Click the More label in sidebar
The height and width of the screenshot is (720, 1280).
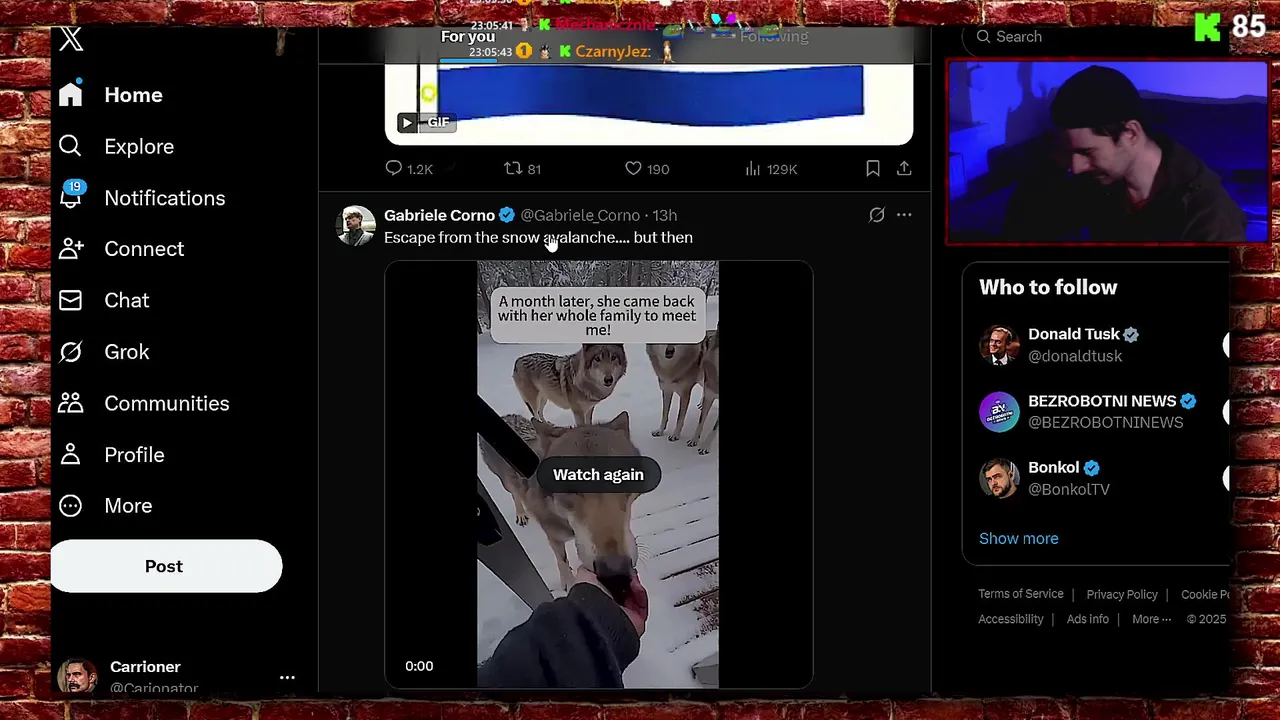pyautogui.click(x=128, y=506)
